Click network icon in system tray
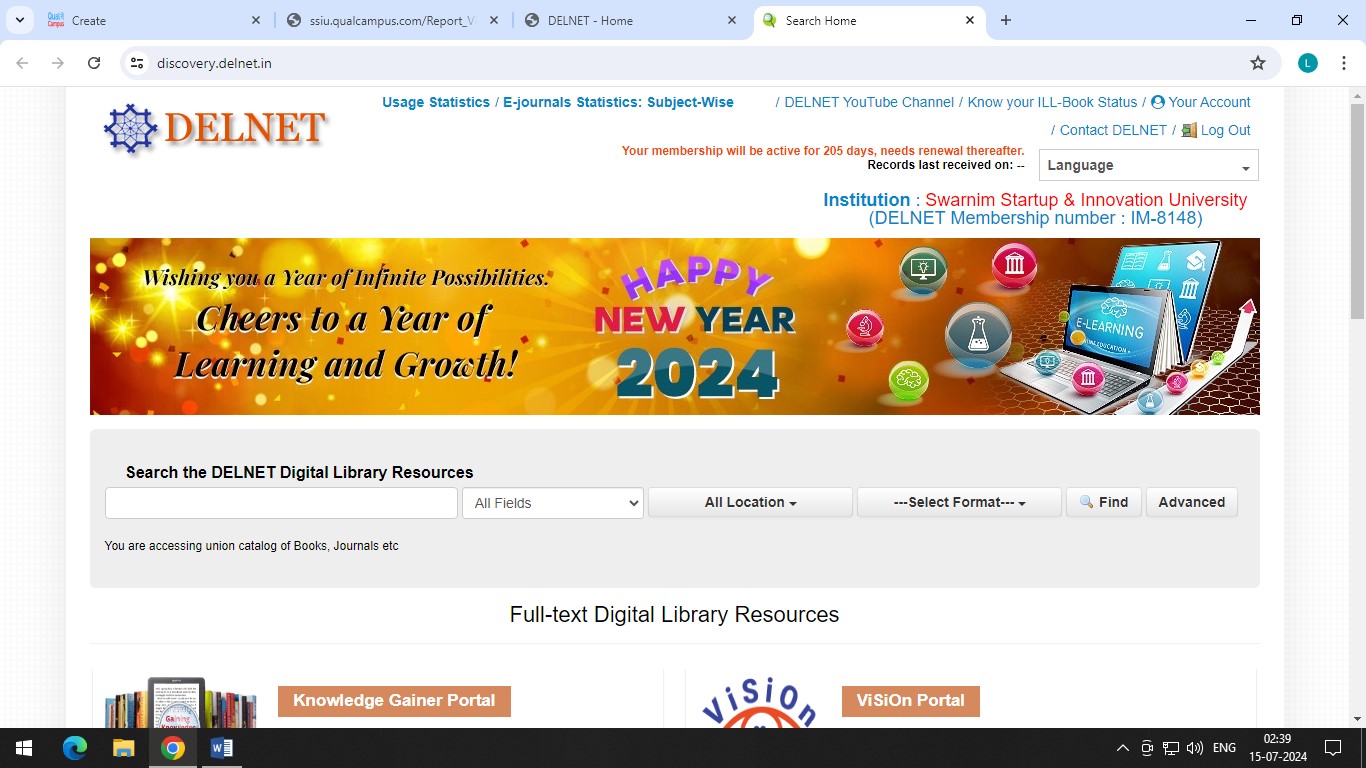The width and height of the screenshot is (1366, 768). tap(1171, 748)
